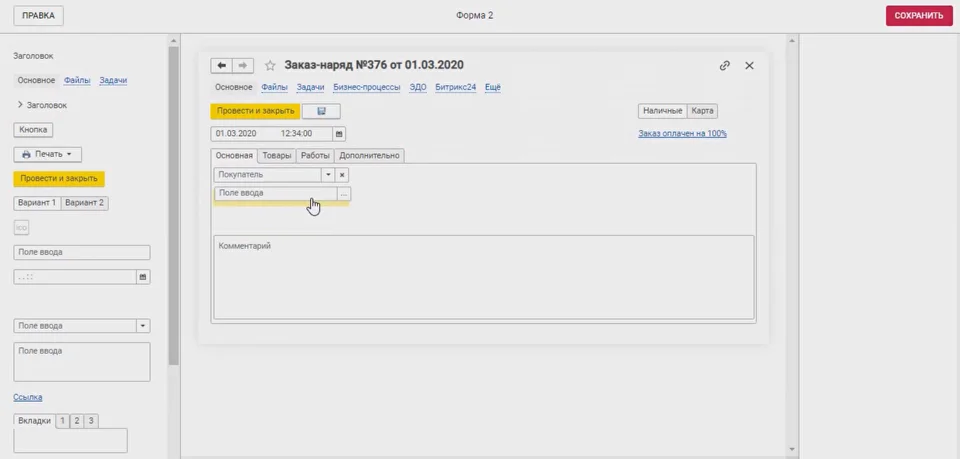Click the form date field 01.03.2020 12:34:00
Screen dimensions: 960x459
click(x=272, y=133)
